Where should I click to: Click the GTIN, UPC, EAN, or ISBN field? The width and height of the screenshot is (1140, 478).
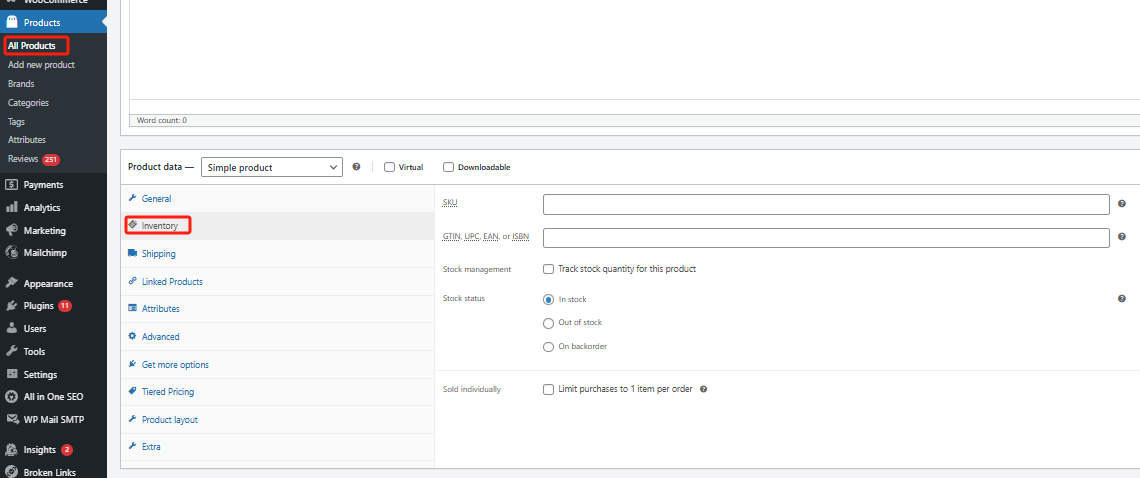tap(826, 237)
